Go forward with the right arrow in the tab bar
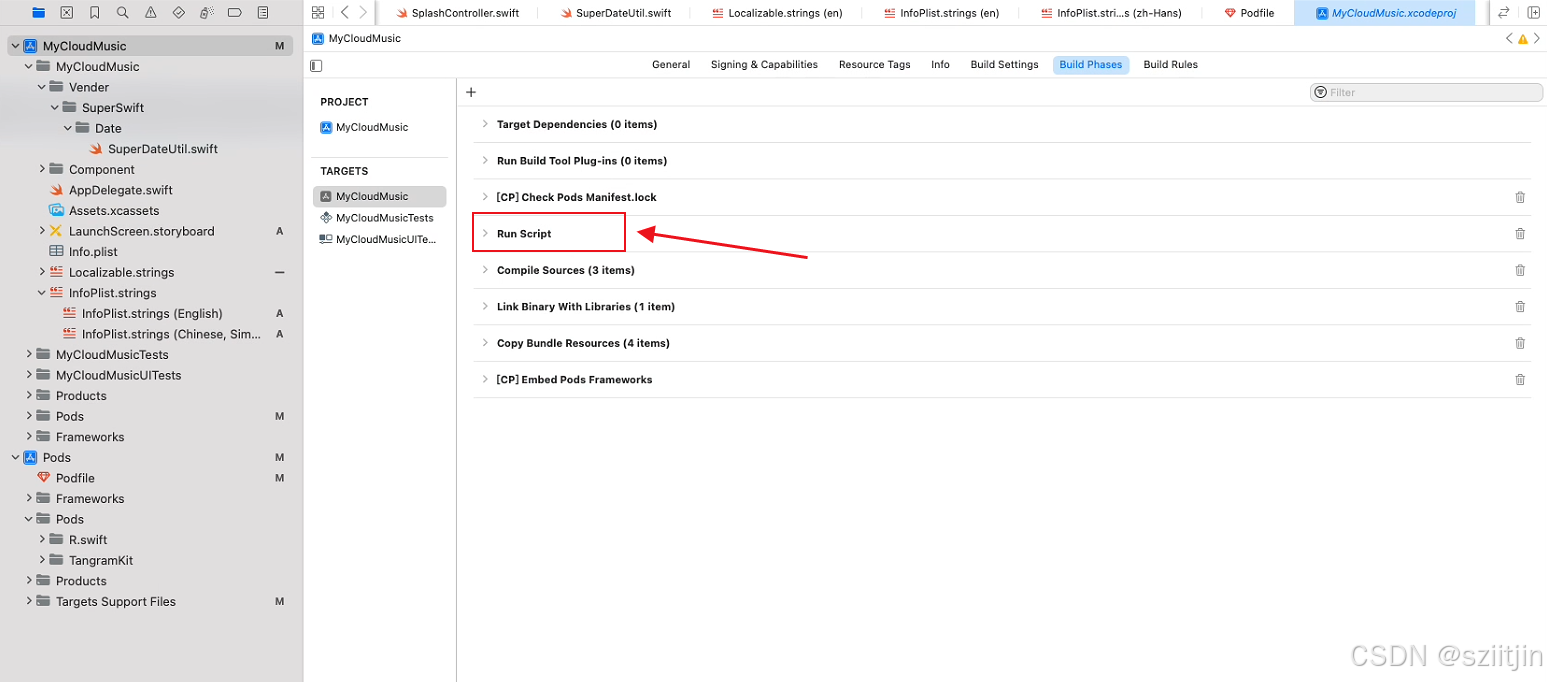 tap(363, 13)
